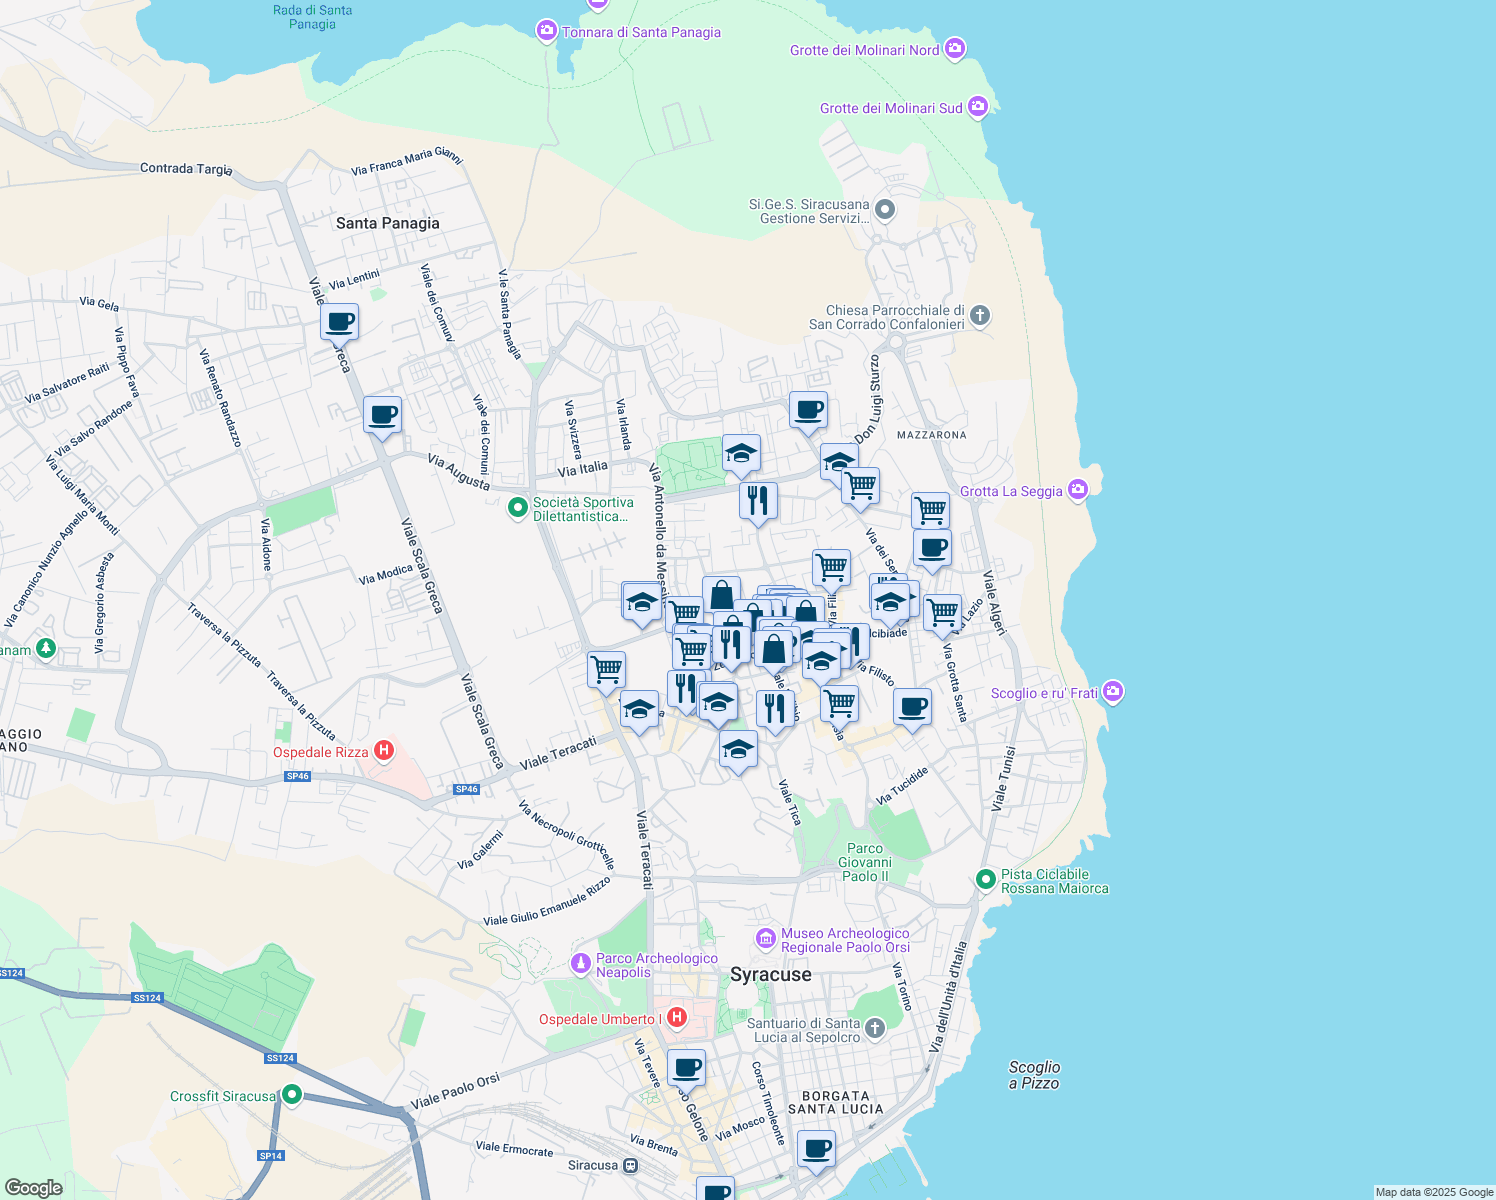Click the school marker by Via Antonello da Messina
1496x1200 pixels.
pos(641,602)
